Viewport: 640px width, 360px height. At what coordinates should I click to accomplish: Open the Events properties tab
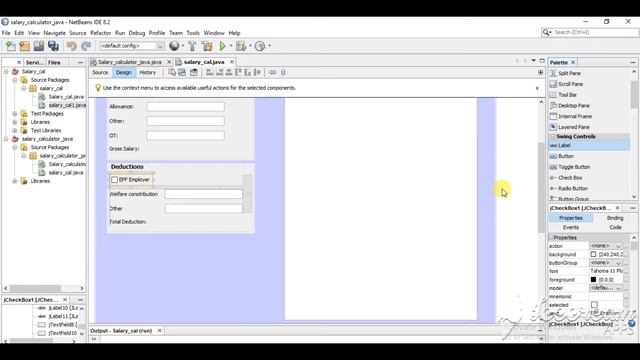coord(571,227)
